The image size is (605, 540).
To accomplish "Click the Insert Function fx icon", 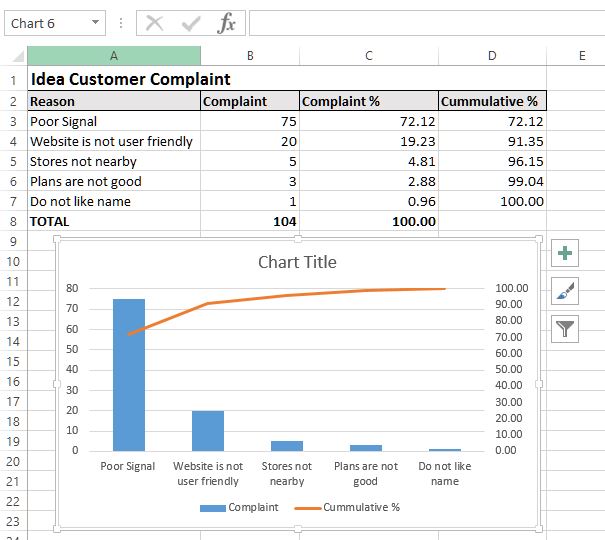I will click(226, 23).
